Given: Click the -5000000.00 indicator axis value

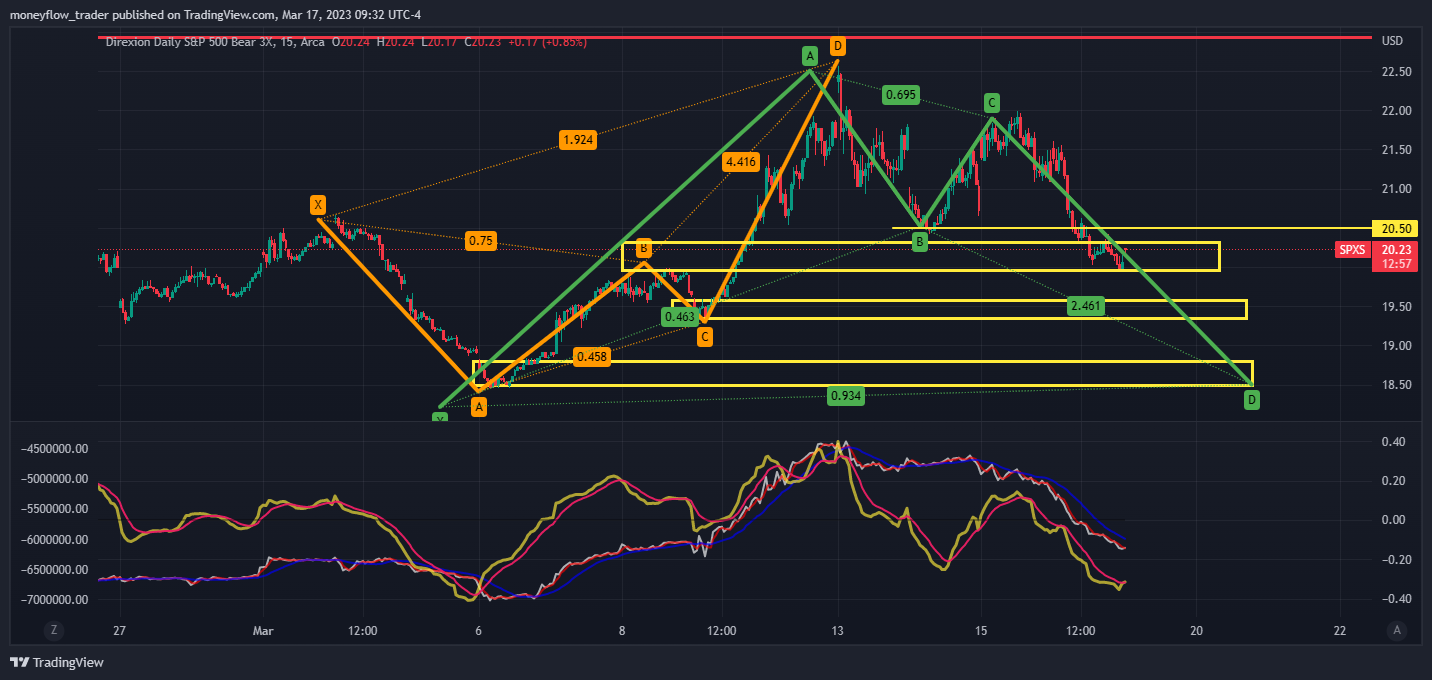Looking at the screenshot, I should (x=55, y=479).
